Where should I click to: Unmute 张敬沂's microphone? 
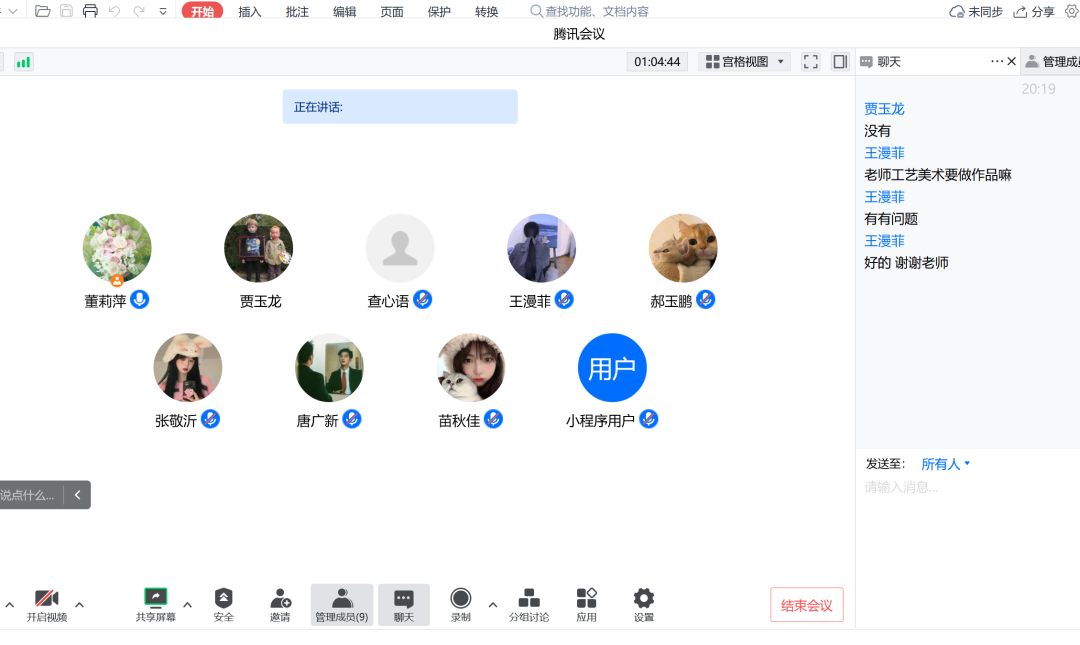pyautogui.click(x=210, y=419)
